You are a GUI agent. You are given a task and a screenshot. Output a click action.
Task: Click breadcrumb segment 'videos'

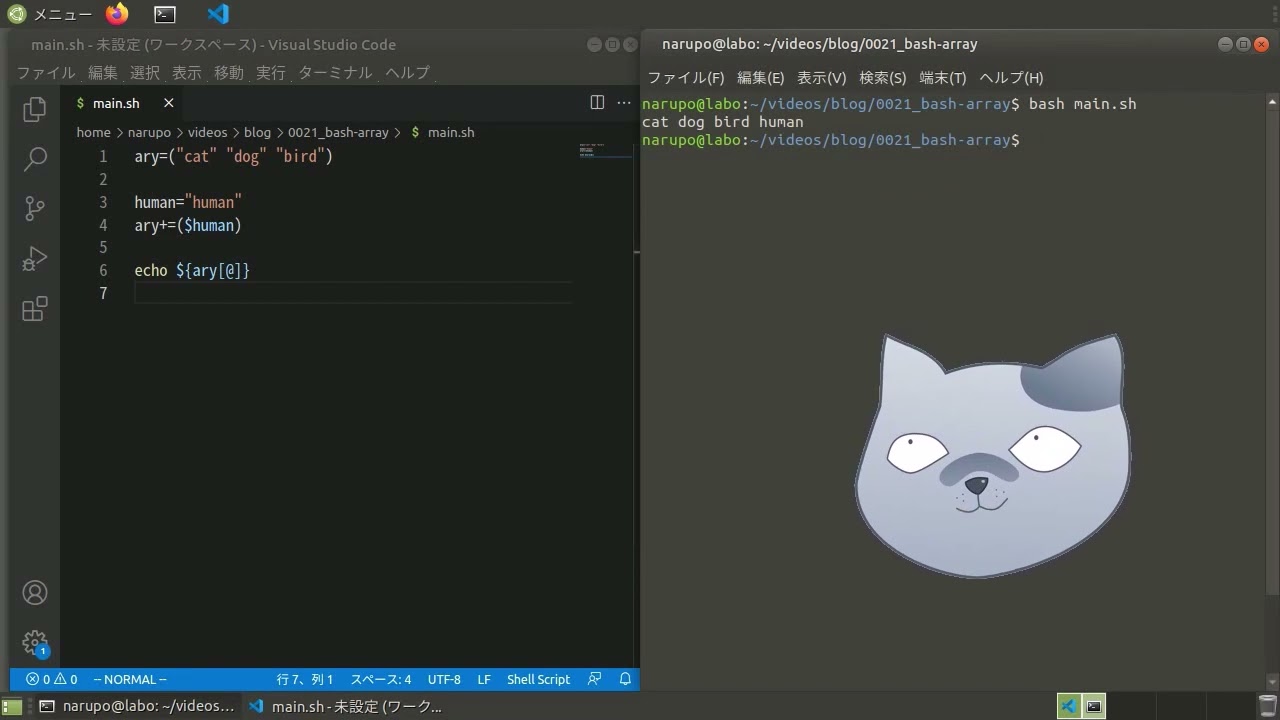coord(208,132)
